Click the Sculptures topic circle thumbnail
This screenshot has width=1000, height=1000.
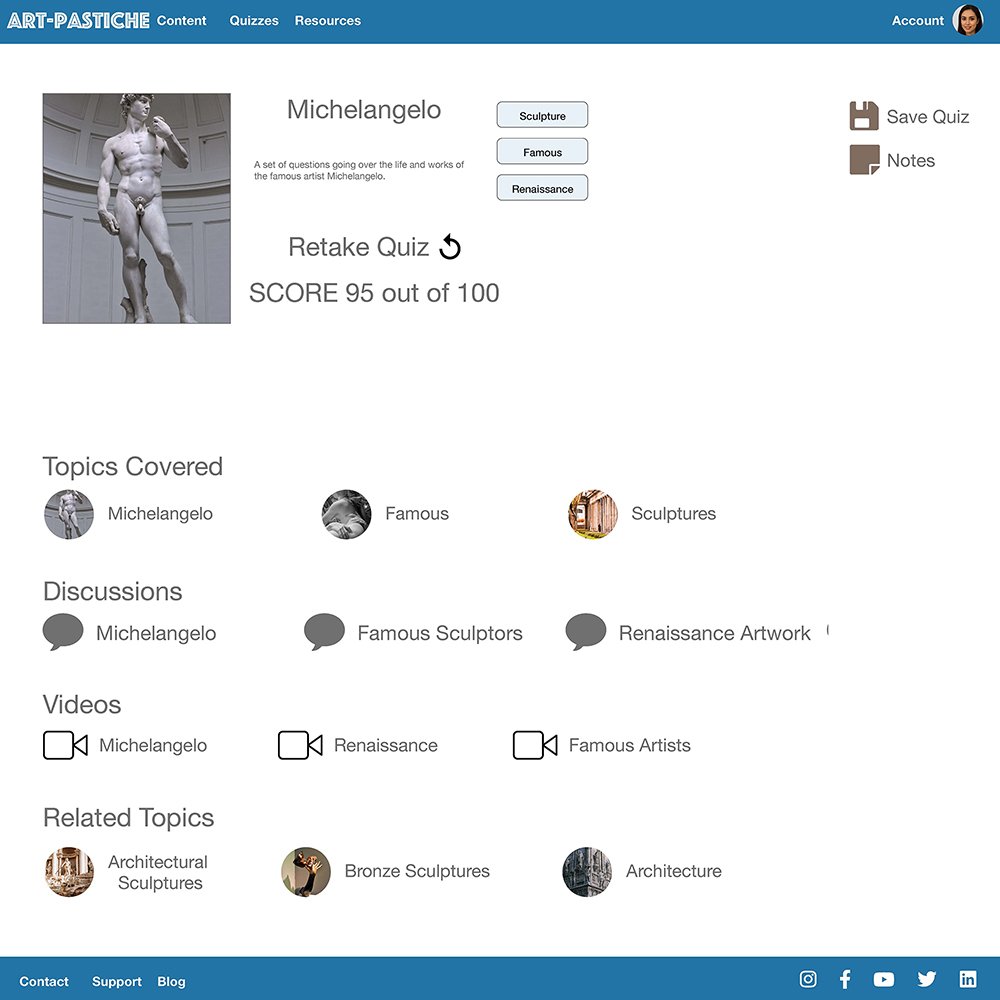(x=593, y=514)
